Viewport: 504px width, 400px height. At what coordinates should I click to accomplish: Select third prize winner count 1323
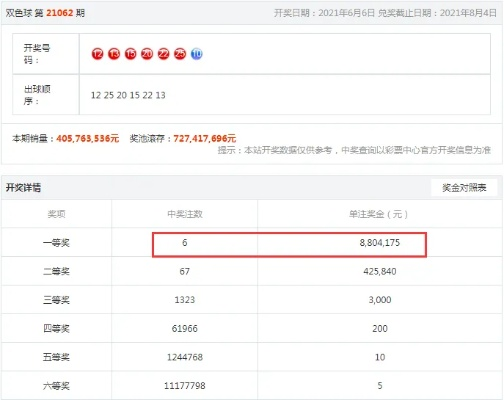[185, 300]
